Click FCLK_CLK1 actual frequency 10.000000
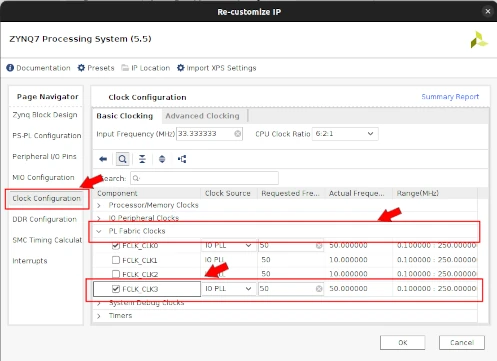Image resolution: width=497 pixels, height=361 pixels. [348, 260]
